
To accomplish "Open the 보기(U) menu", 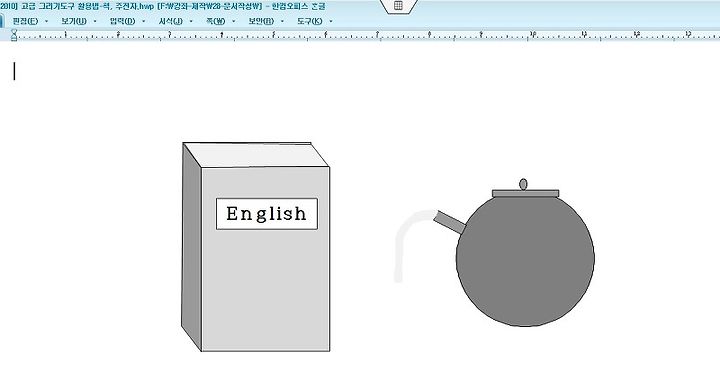I will coord(73,21).
